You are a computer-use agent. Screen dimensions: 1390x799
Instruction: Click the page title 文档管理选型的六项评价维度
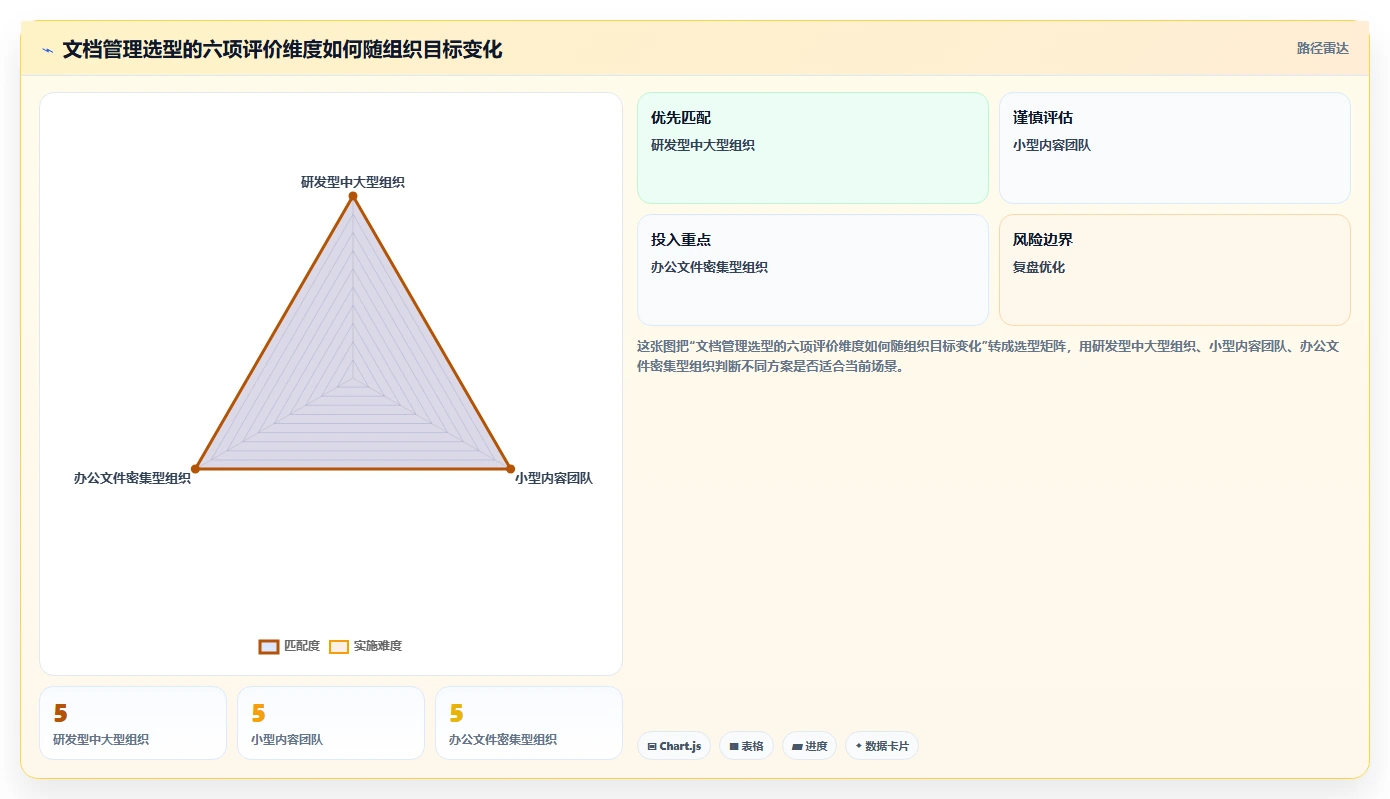coord(282,49)
